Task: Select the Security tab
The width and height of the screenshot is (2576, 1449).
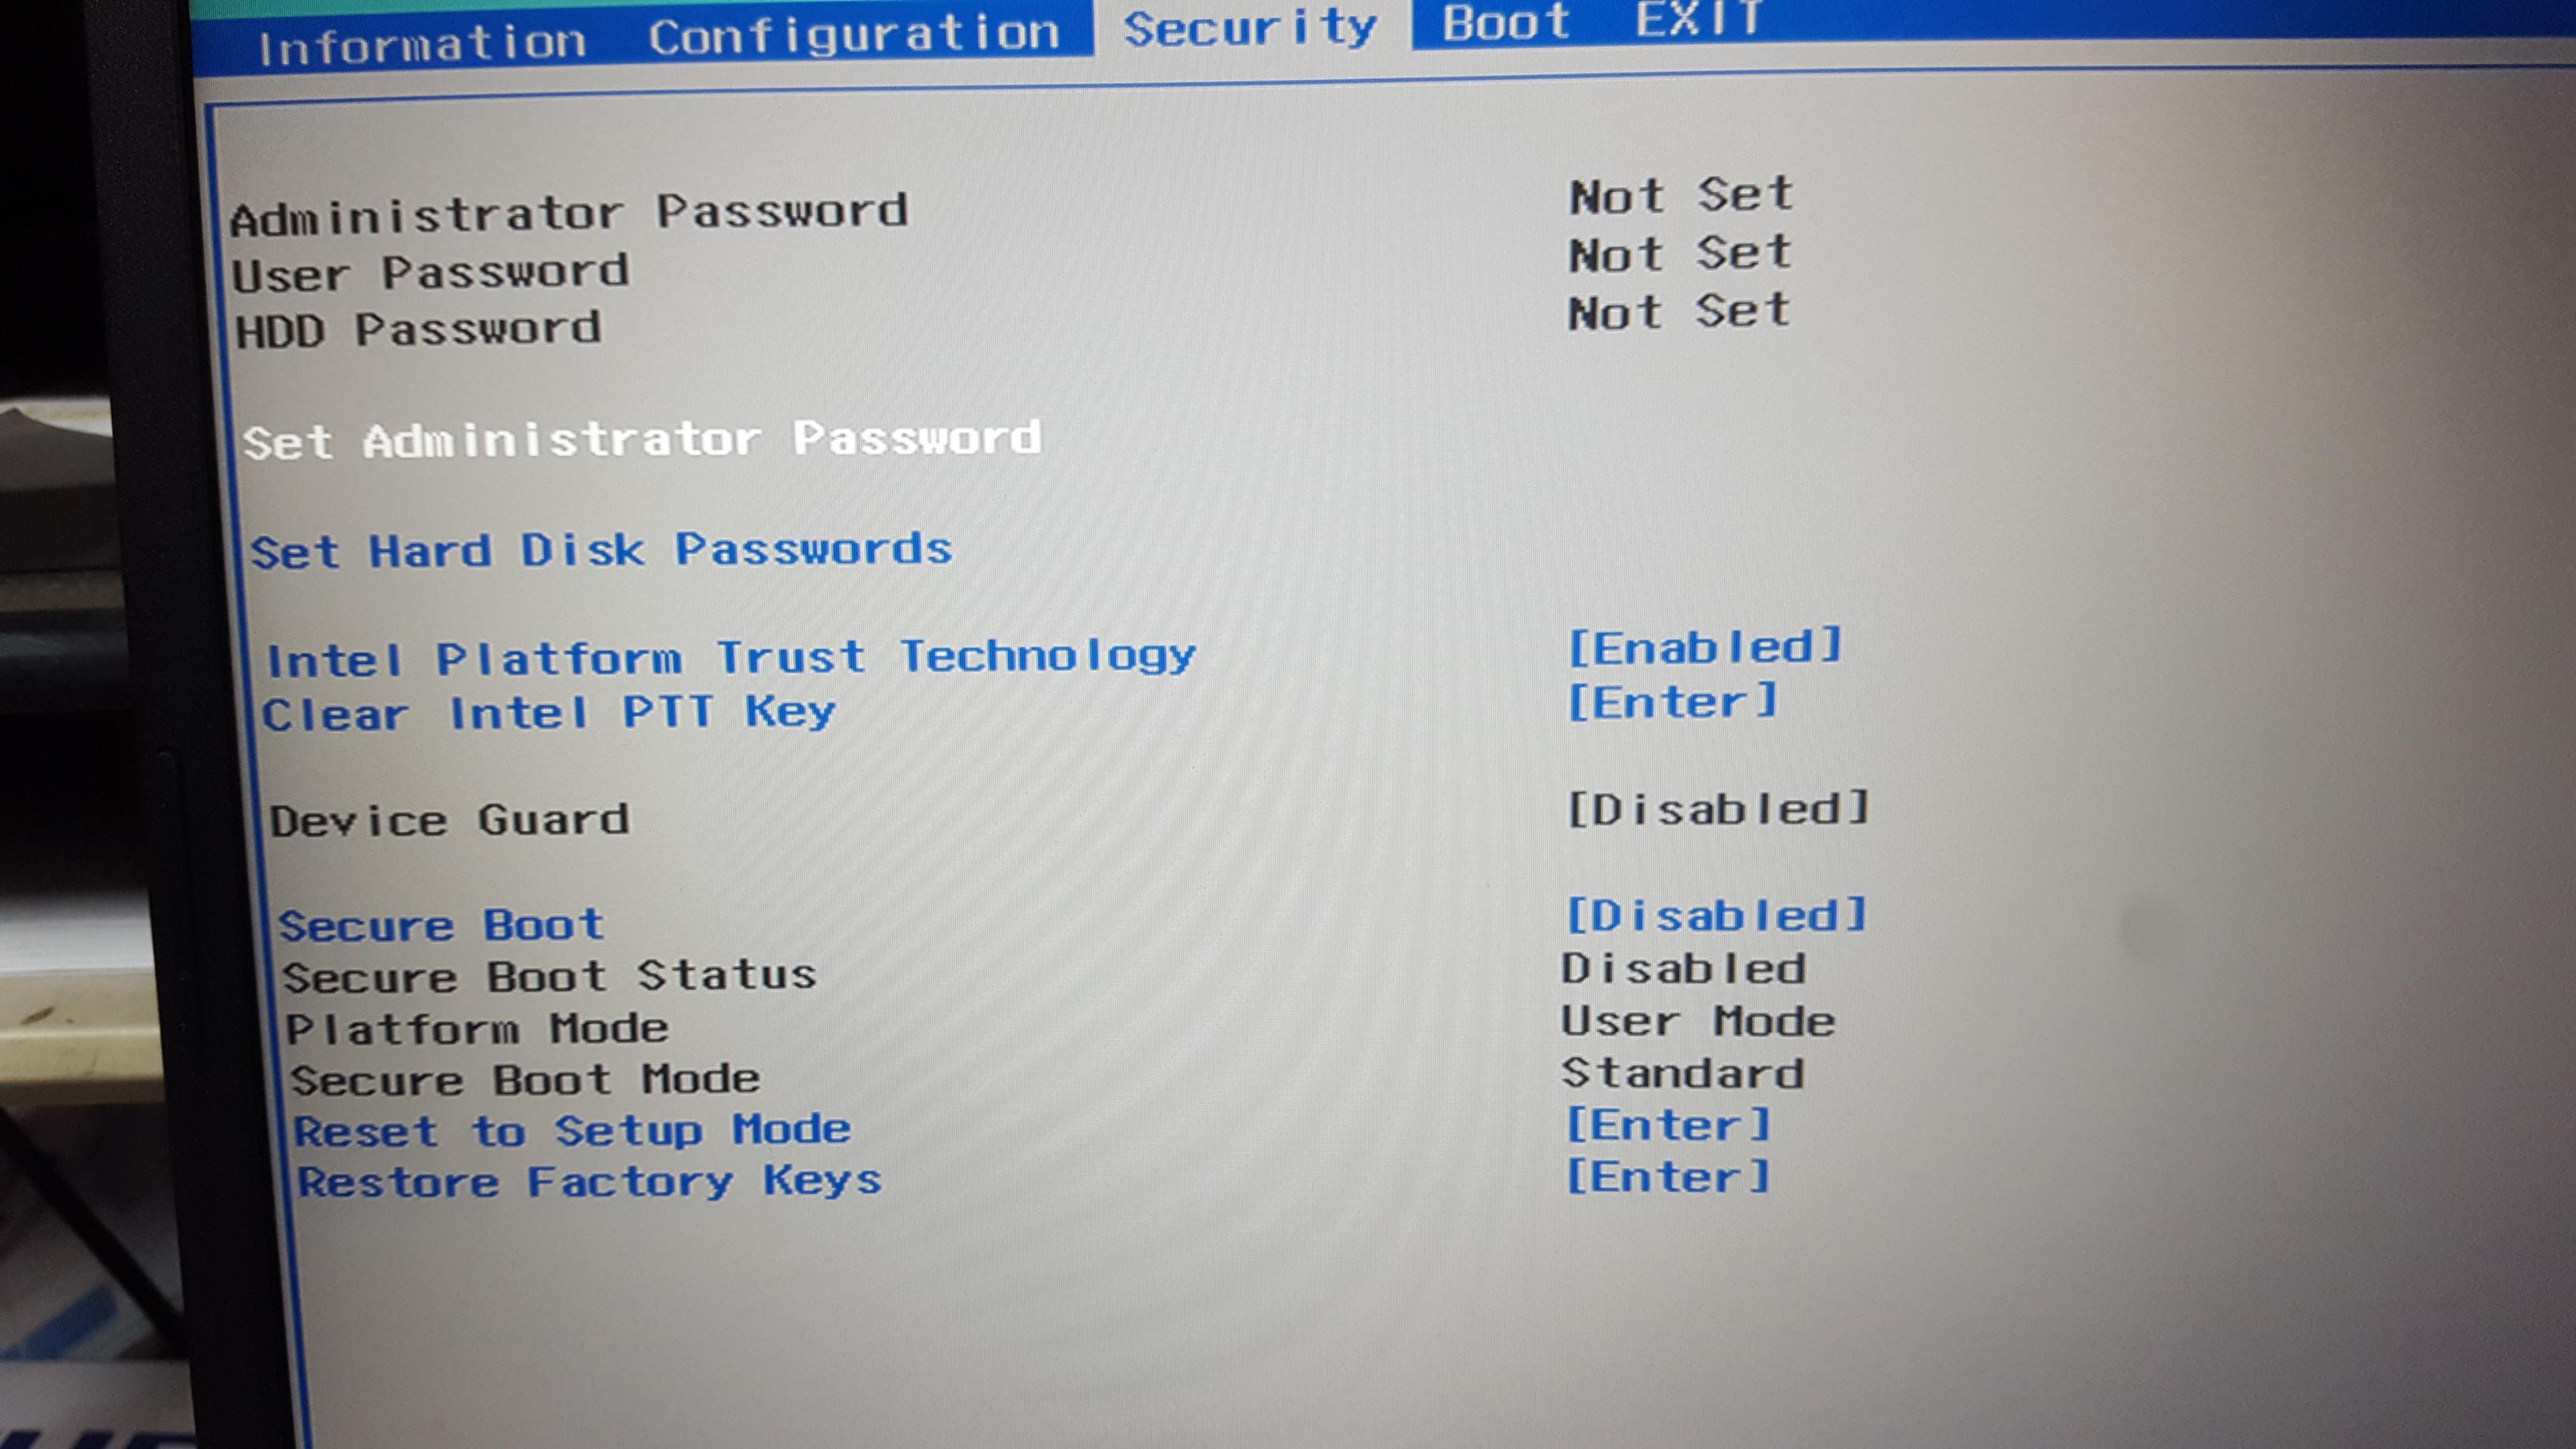Action: pyautogui.click(x=1250, y=28)
